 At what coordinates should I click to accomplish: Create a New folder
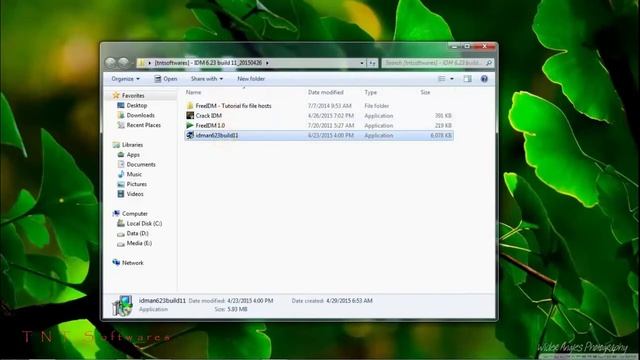pyautogui.click(x=251, y=79)
